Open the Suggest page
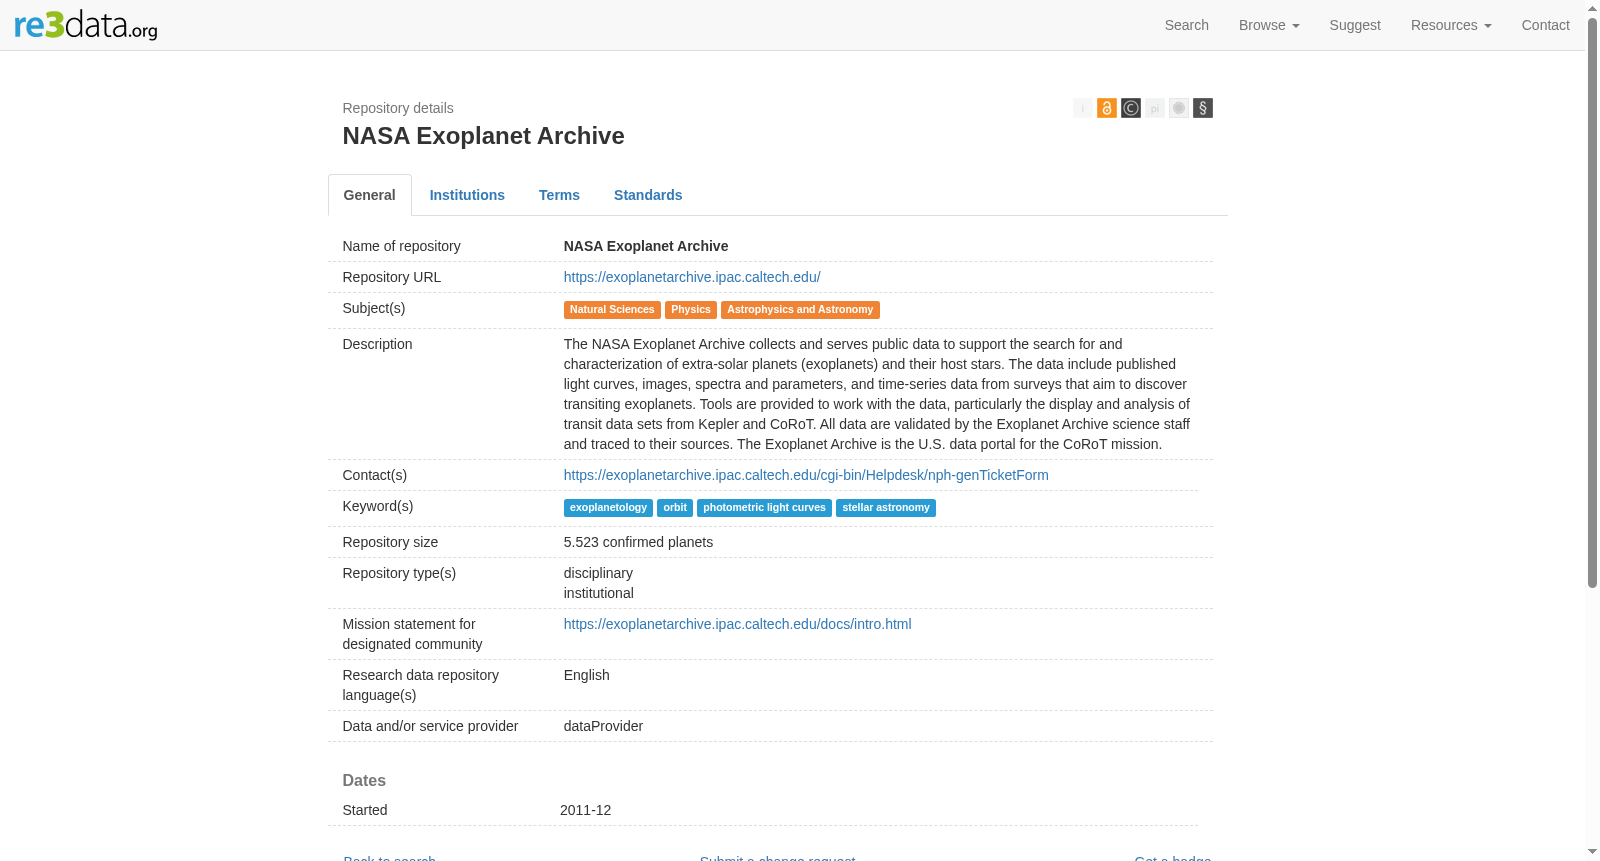The image size is (1600, 861). pos(1355,25)
